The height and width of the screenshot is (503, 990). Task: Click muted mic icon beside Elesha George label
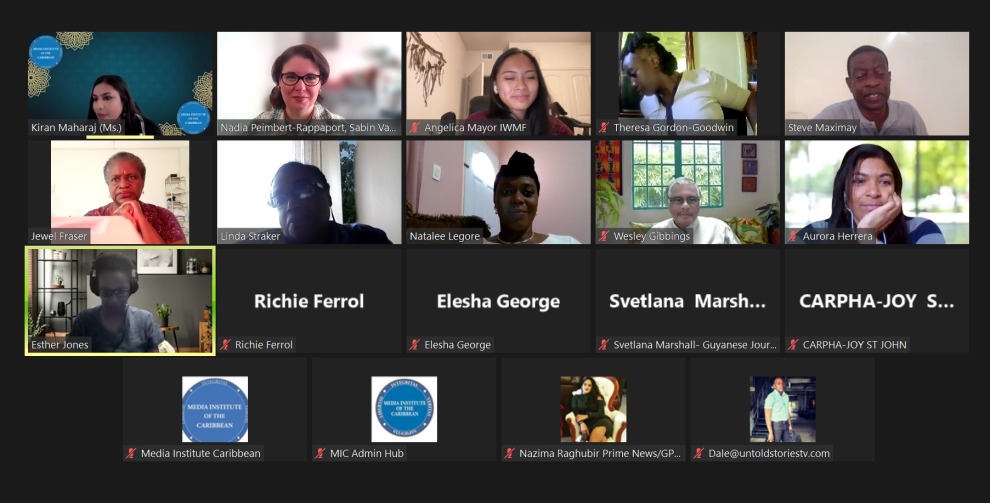point(415,345)
